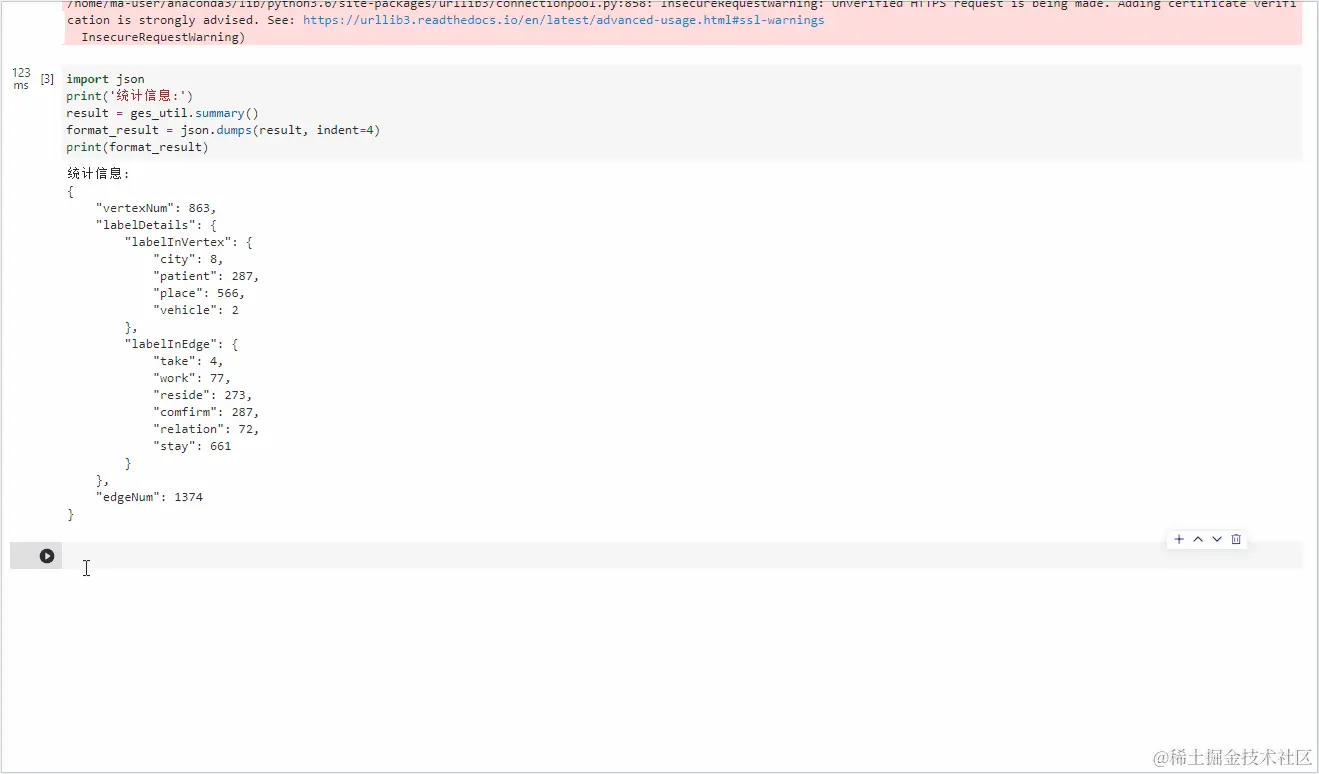Run the empty notebook cell
Screen dimensions: 1319x774
(47, 556)
